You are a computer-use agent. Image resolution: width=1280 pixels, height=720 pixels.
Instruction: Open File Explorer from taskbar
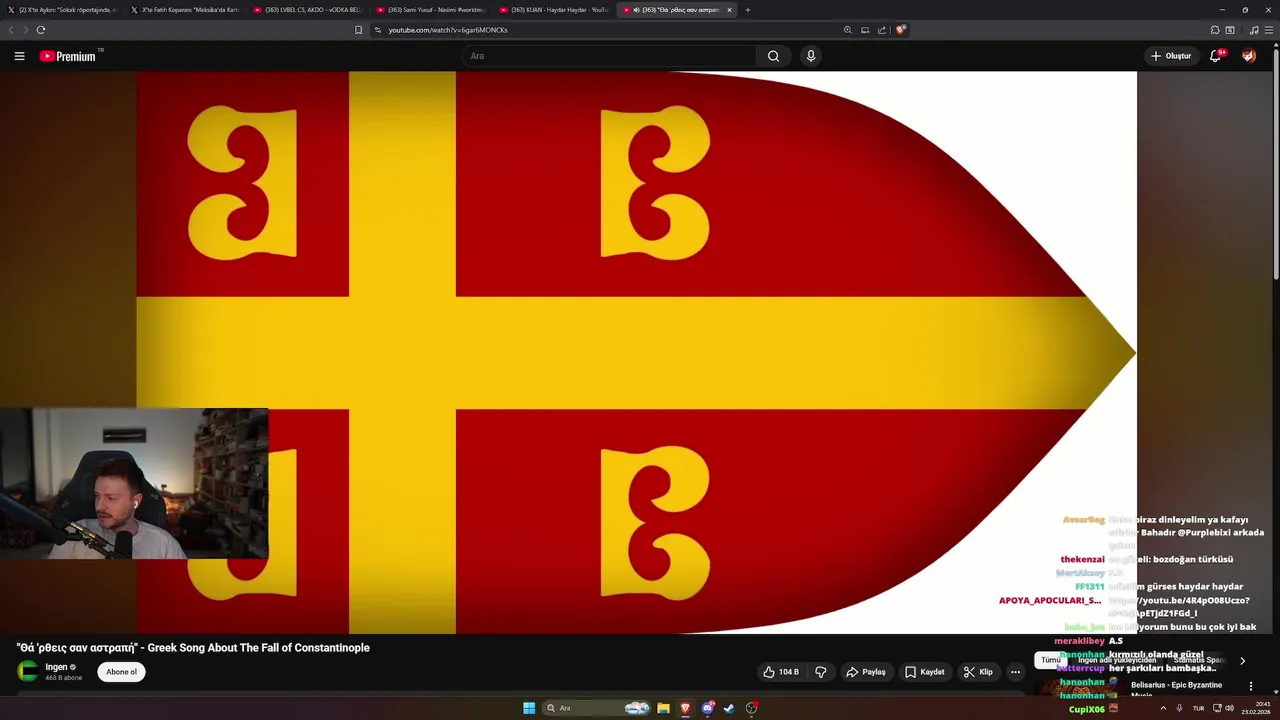(x=663, y=708)
